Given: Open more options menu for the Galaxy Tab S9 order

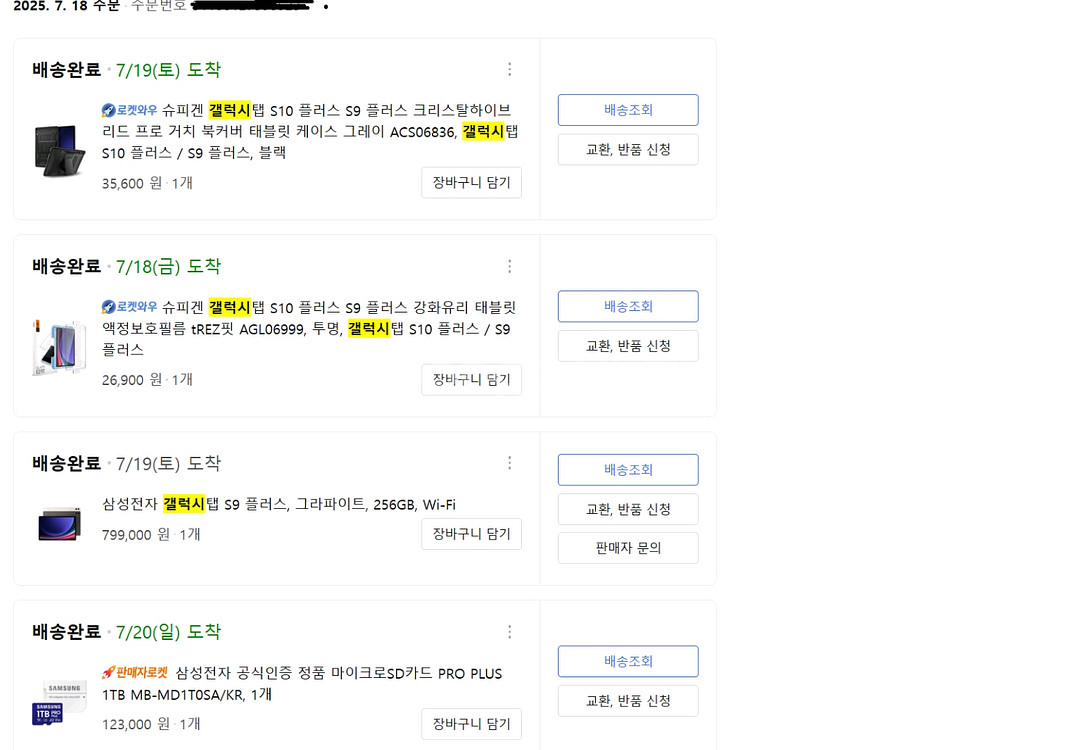Looking at the screenshot, I should point(509,463).
